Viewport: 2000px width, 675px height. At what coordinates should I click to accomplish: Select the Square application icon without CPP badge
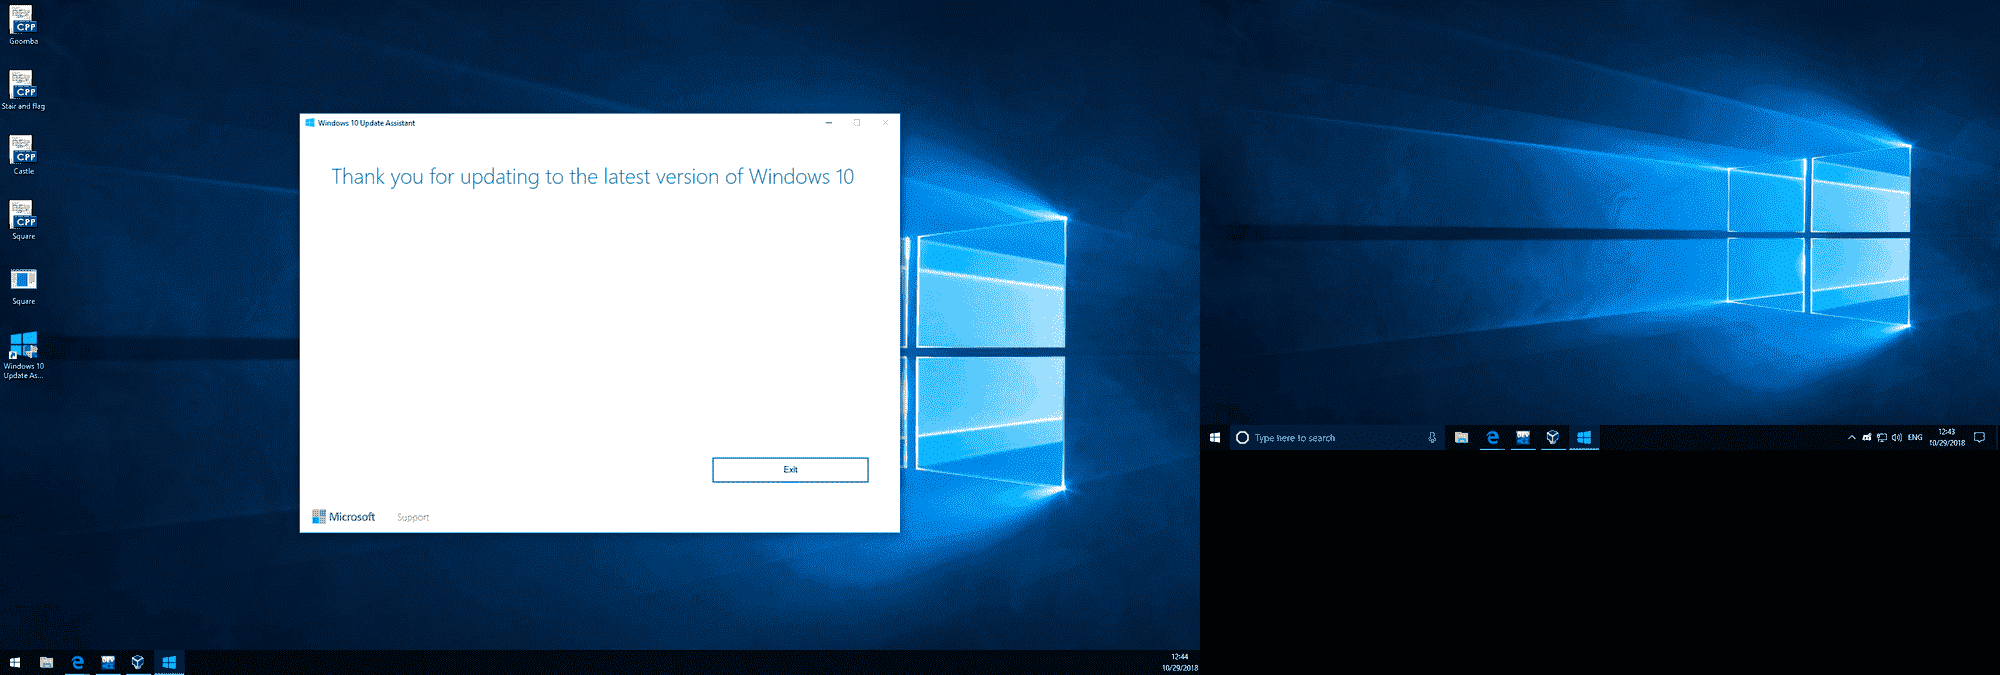pyautogui.click(x=23, y=286)
